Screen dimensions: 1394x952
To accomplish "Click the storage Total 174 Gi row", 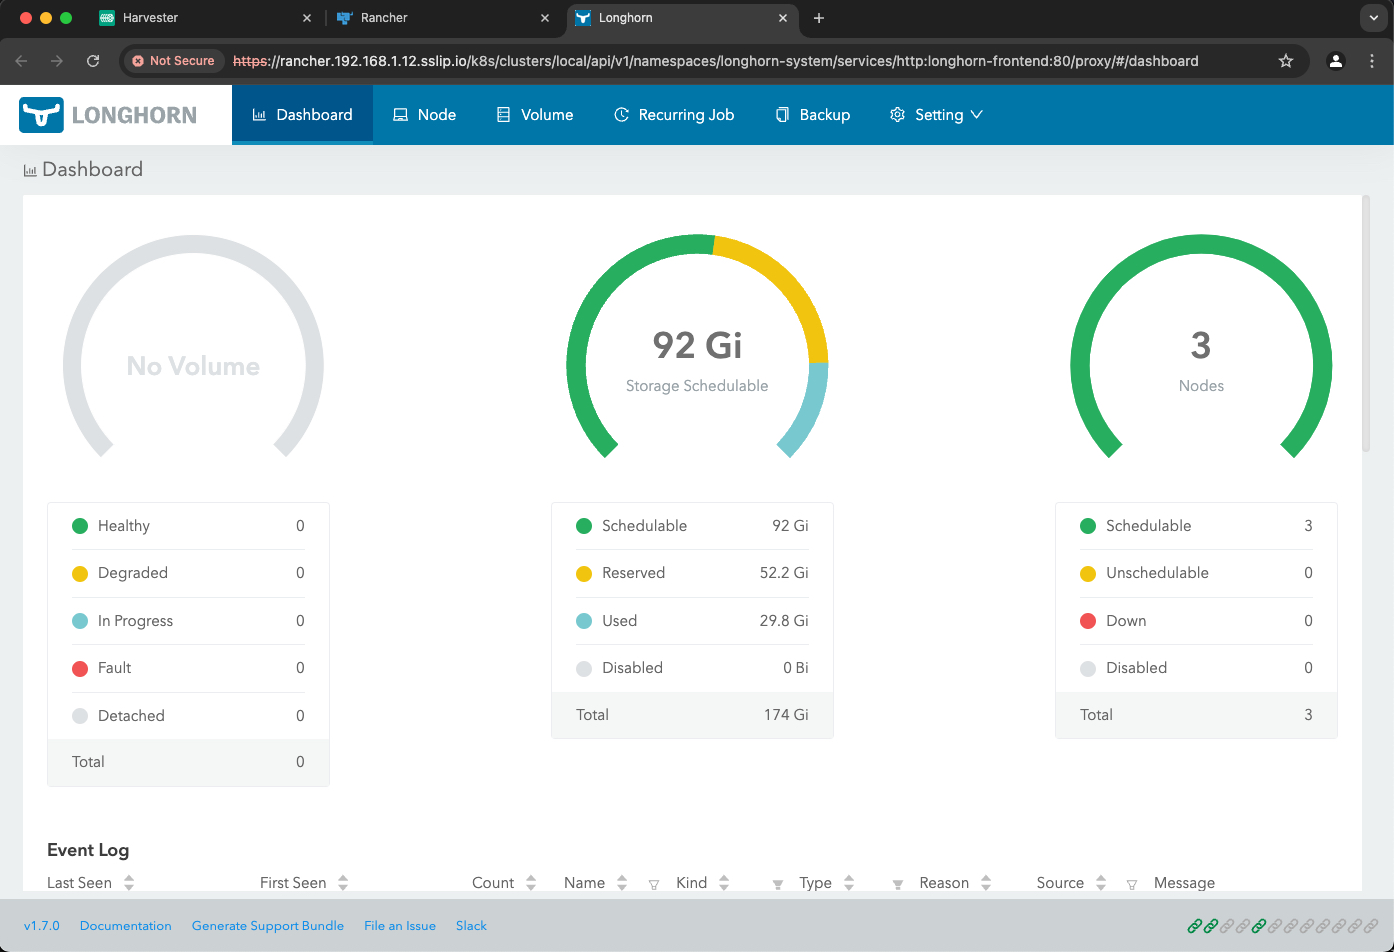I will tap(692, 715).
